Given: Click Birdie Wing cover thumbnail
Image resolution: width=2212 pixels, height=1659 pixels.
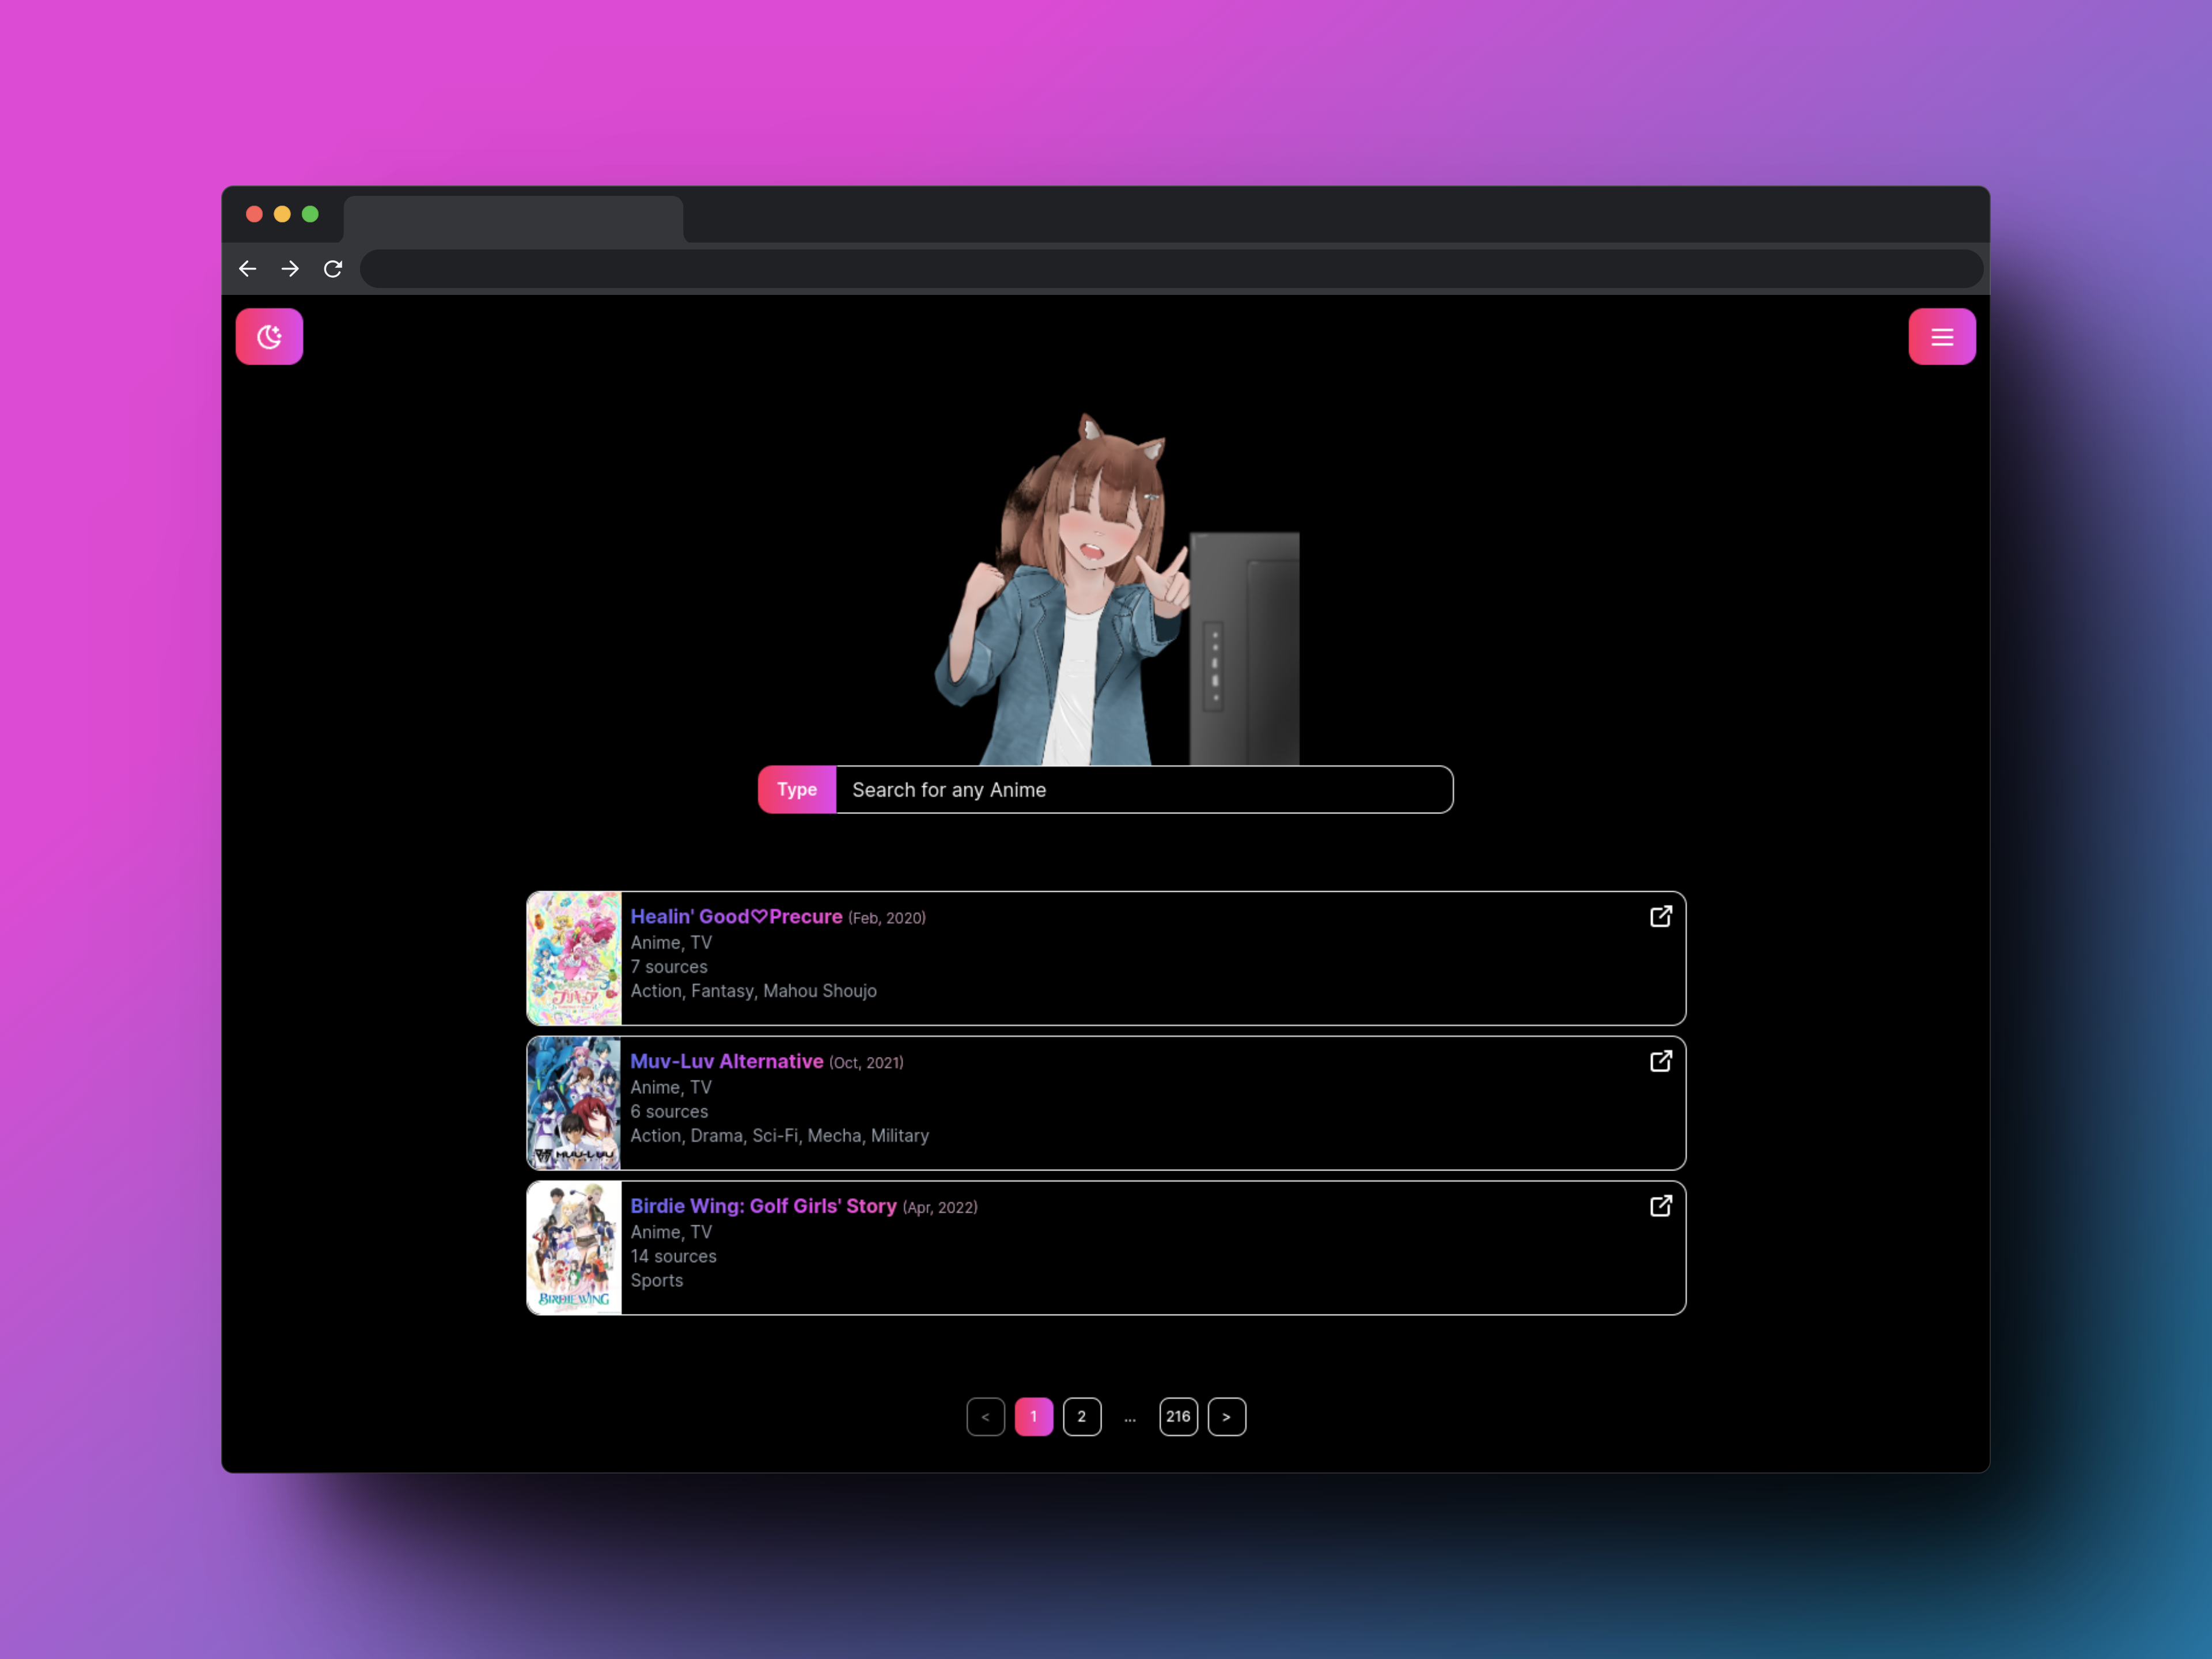Looking at the screenshot, I should pyautogui.click(x=574, y=1247).
